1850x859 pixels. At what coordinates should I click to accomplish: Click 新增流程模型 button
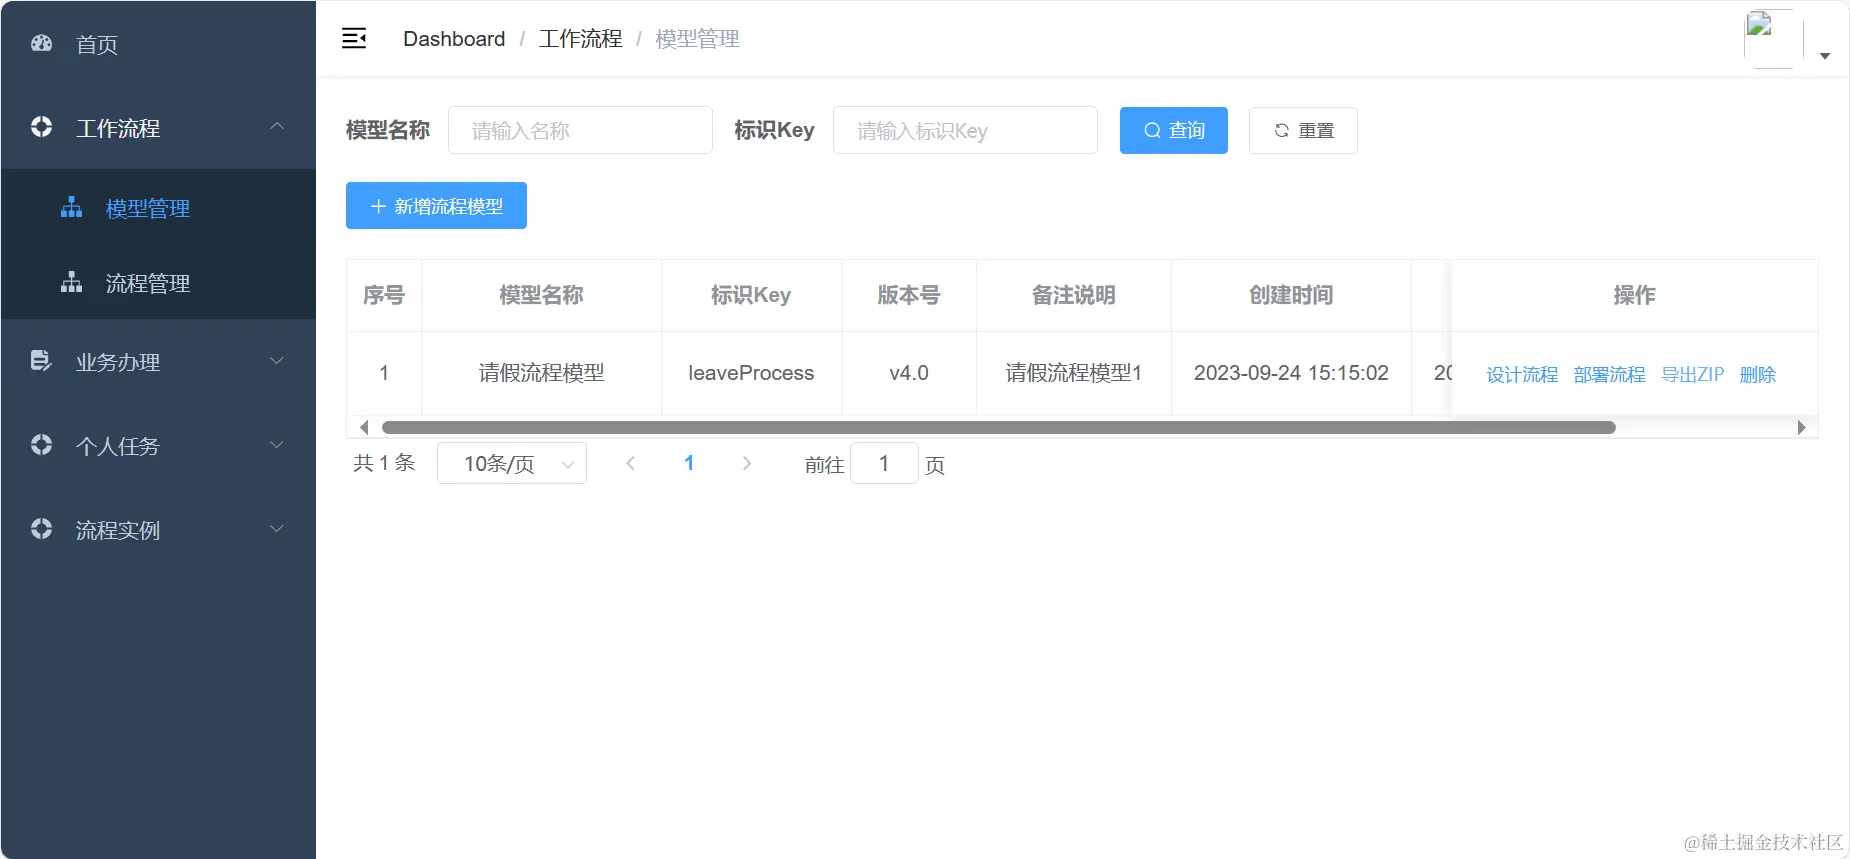[436, 206]
